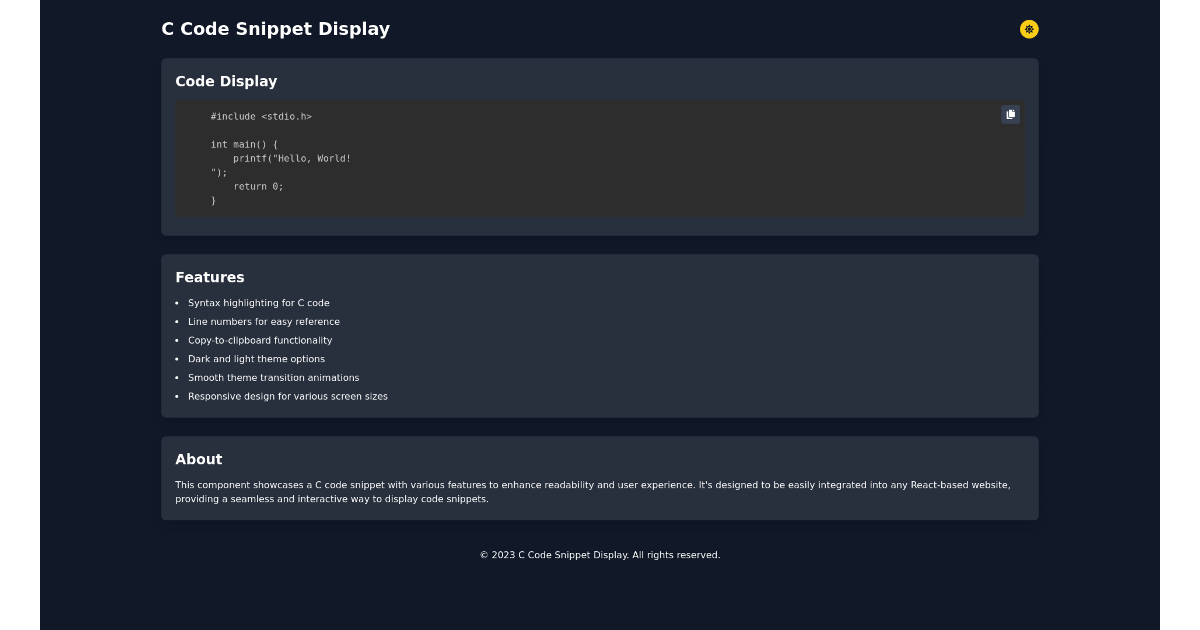Screen dimensions: 1200x630
Task: Click the Syntax highlighting feature list item
Action: click(258, 303)
